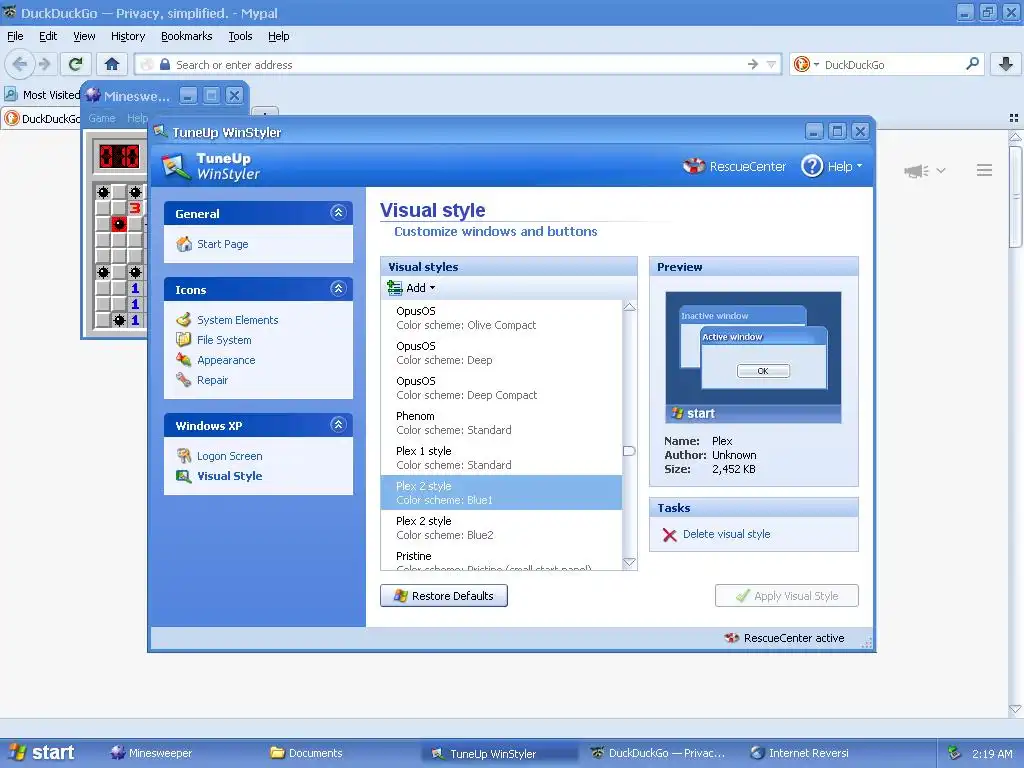Click scroll down arrow in styles list
This screenshot has width=1024, height=768.
(630, 562)
